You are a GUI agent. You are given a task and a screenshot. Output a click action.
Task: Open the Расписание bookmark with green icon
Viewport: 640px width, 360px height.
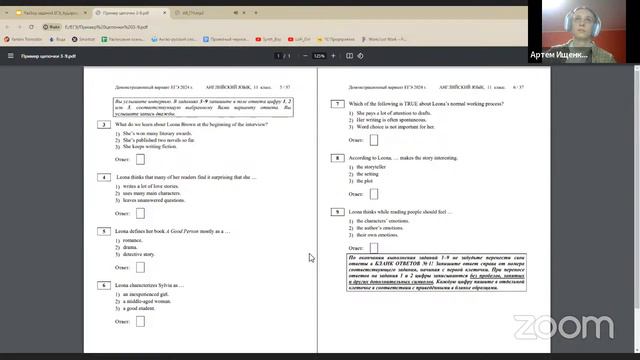(x=122, y=39)
